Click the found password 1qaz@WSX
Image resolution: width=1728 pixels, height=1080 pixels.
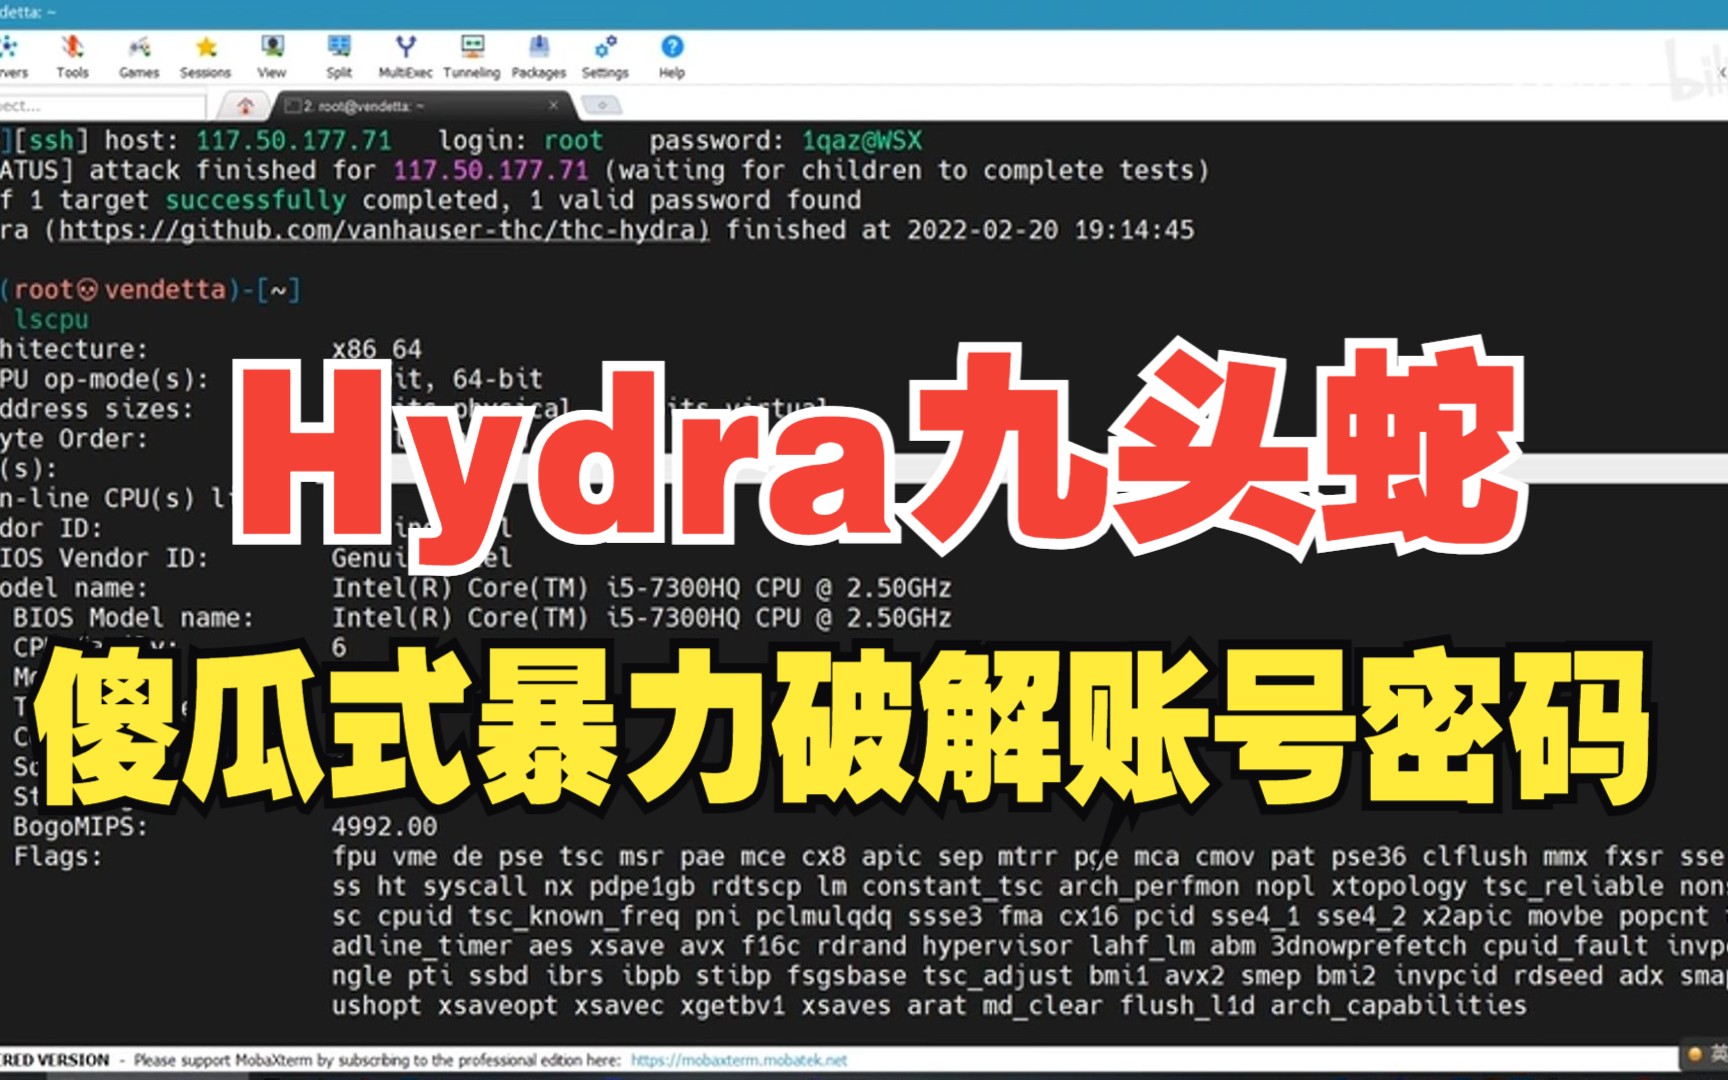pyautogui.click(x=862, y=141)
